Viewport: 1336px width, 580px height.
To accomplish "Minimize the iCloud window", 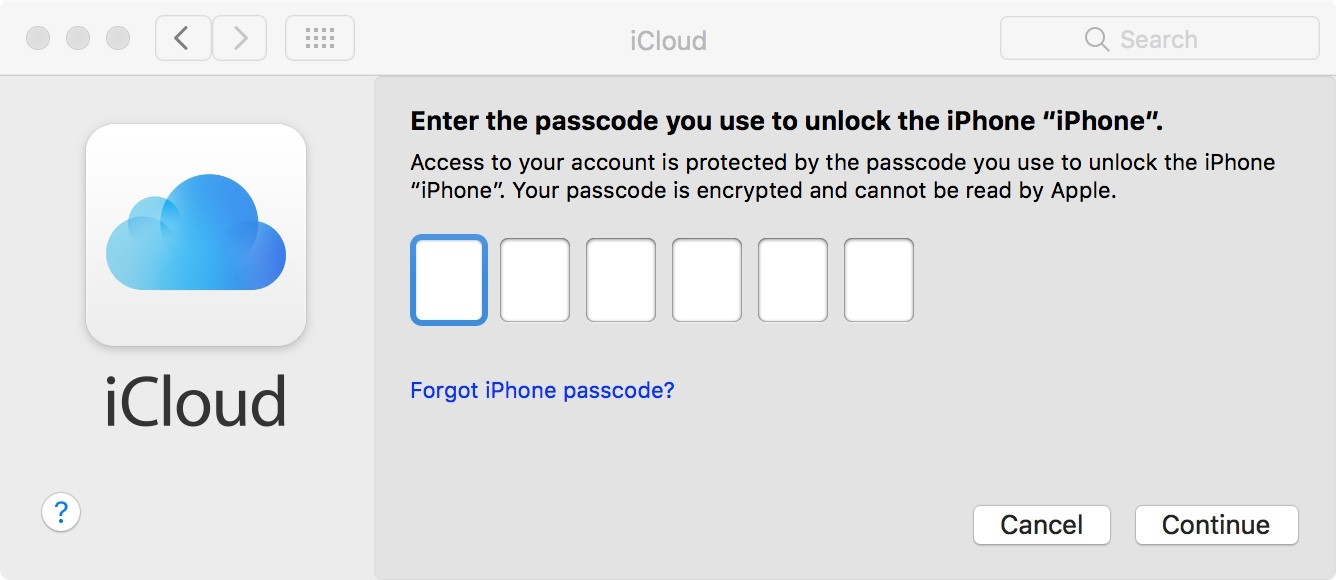I will (78, 39).
